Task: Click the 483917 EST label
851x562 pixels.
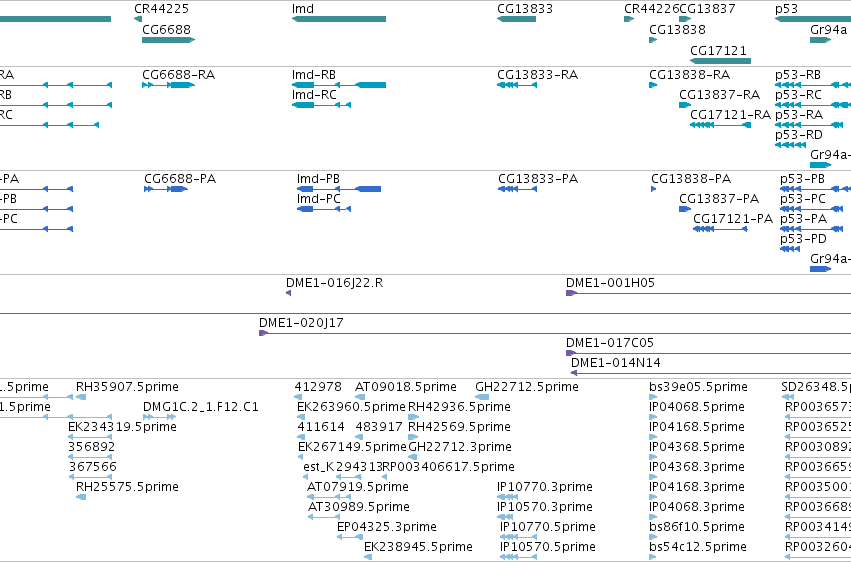Action: pos(379,427)
